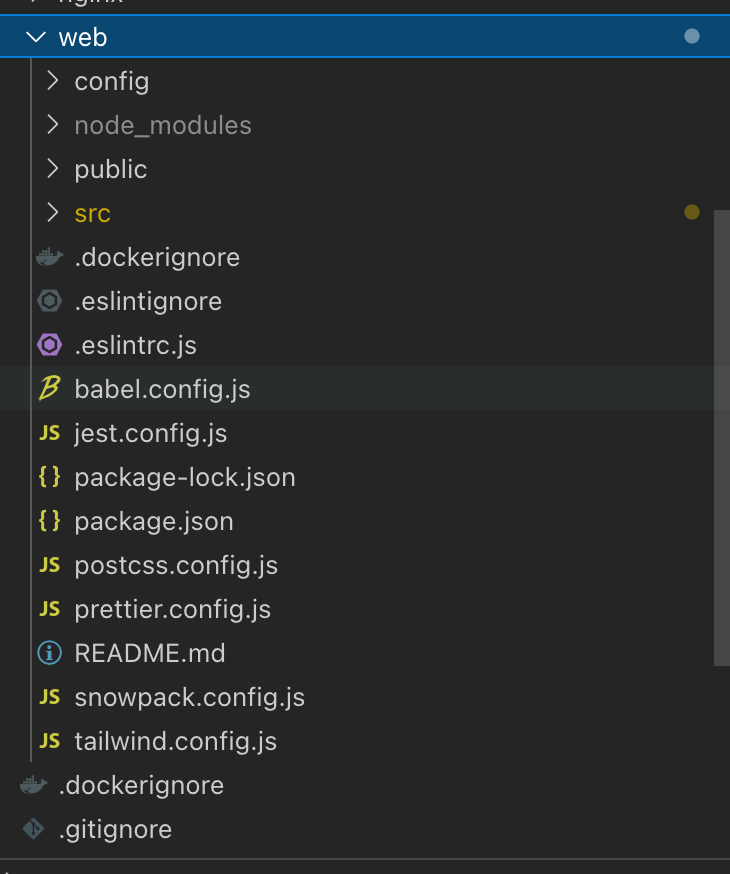This screenshot has height=874, width=730.
Task: Click the explorer vertical scrollbar thumb
Action: click(722, 438)
